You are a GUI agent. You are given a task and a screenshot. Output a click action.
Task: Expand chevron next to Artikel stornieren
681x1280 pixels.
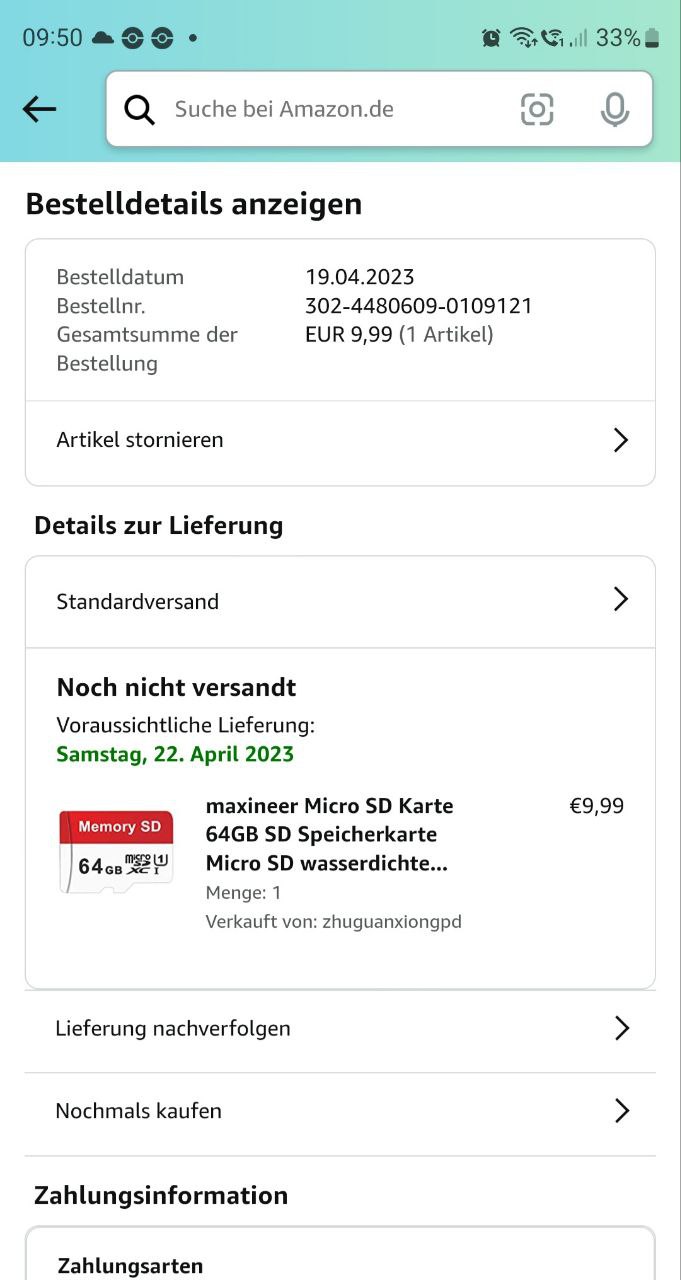point(620,440)
